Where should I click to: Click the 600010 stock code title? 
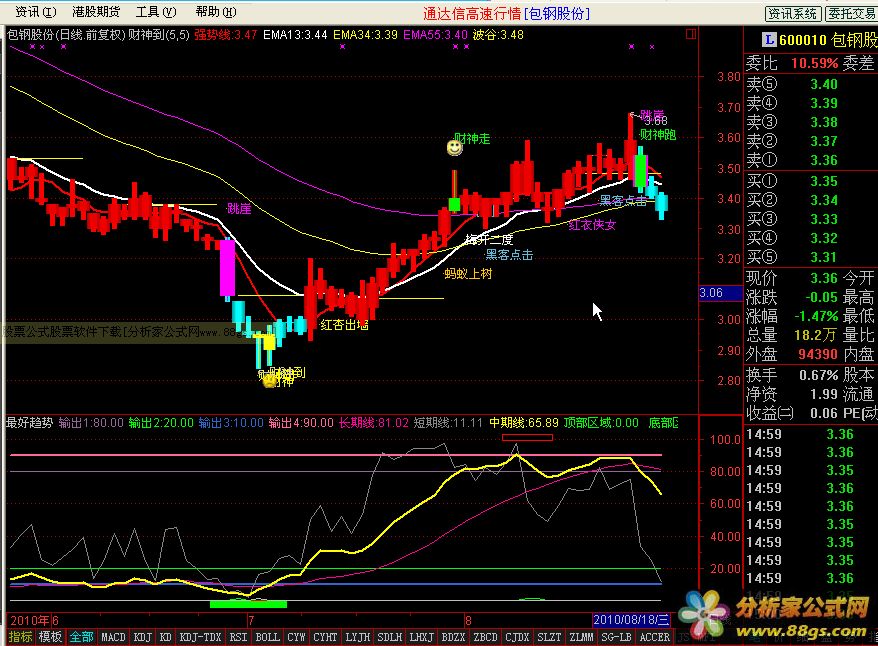pos(803,40)
